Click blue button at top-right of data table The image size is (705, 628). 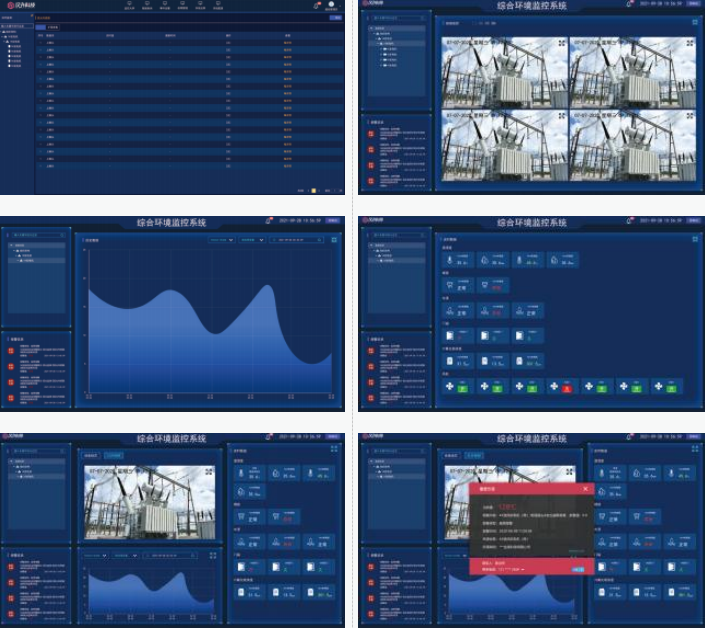click(x=336, y=18)
